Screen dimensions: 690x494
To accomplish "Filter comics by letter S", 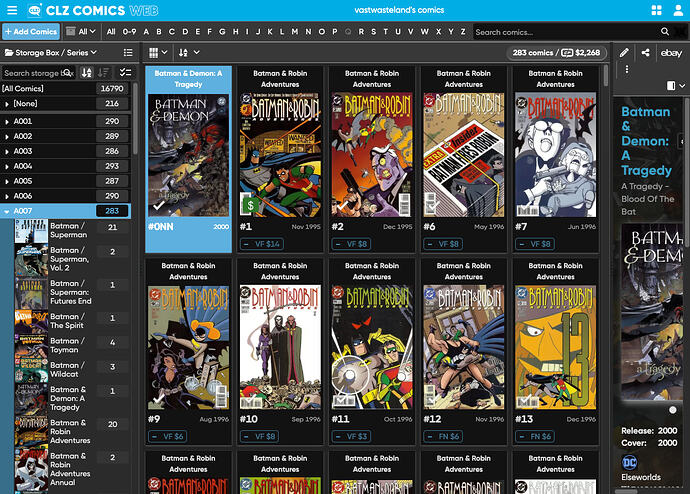I will [374, 32].
